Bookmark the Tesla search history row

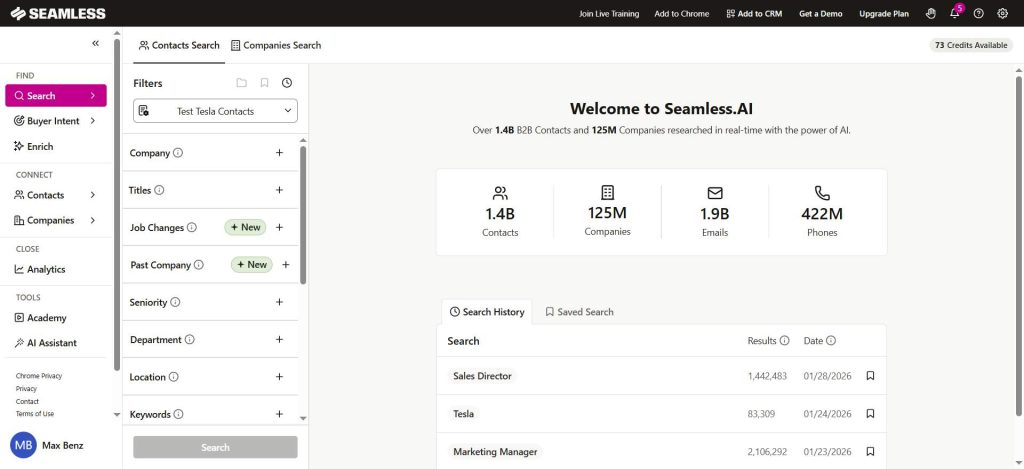click(870, 413)
